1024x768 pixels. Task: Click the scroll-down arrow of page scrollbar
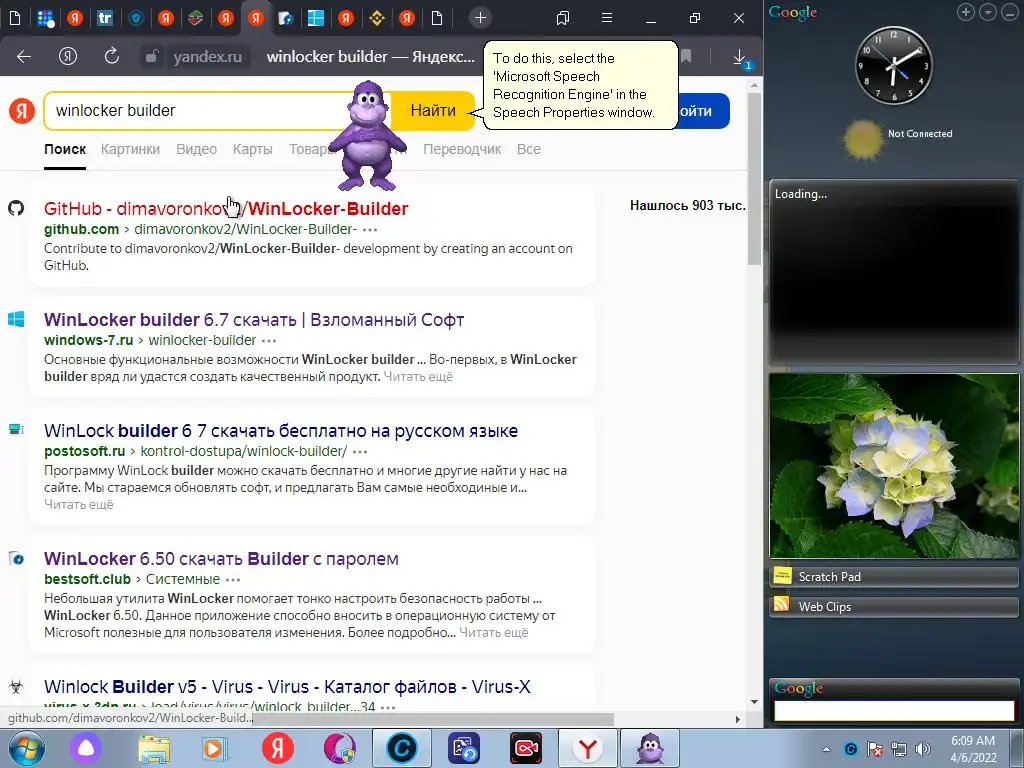pyautogui.click(x=754, y=702)
